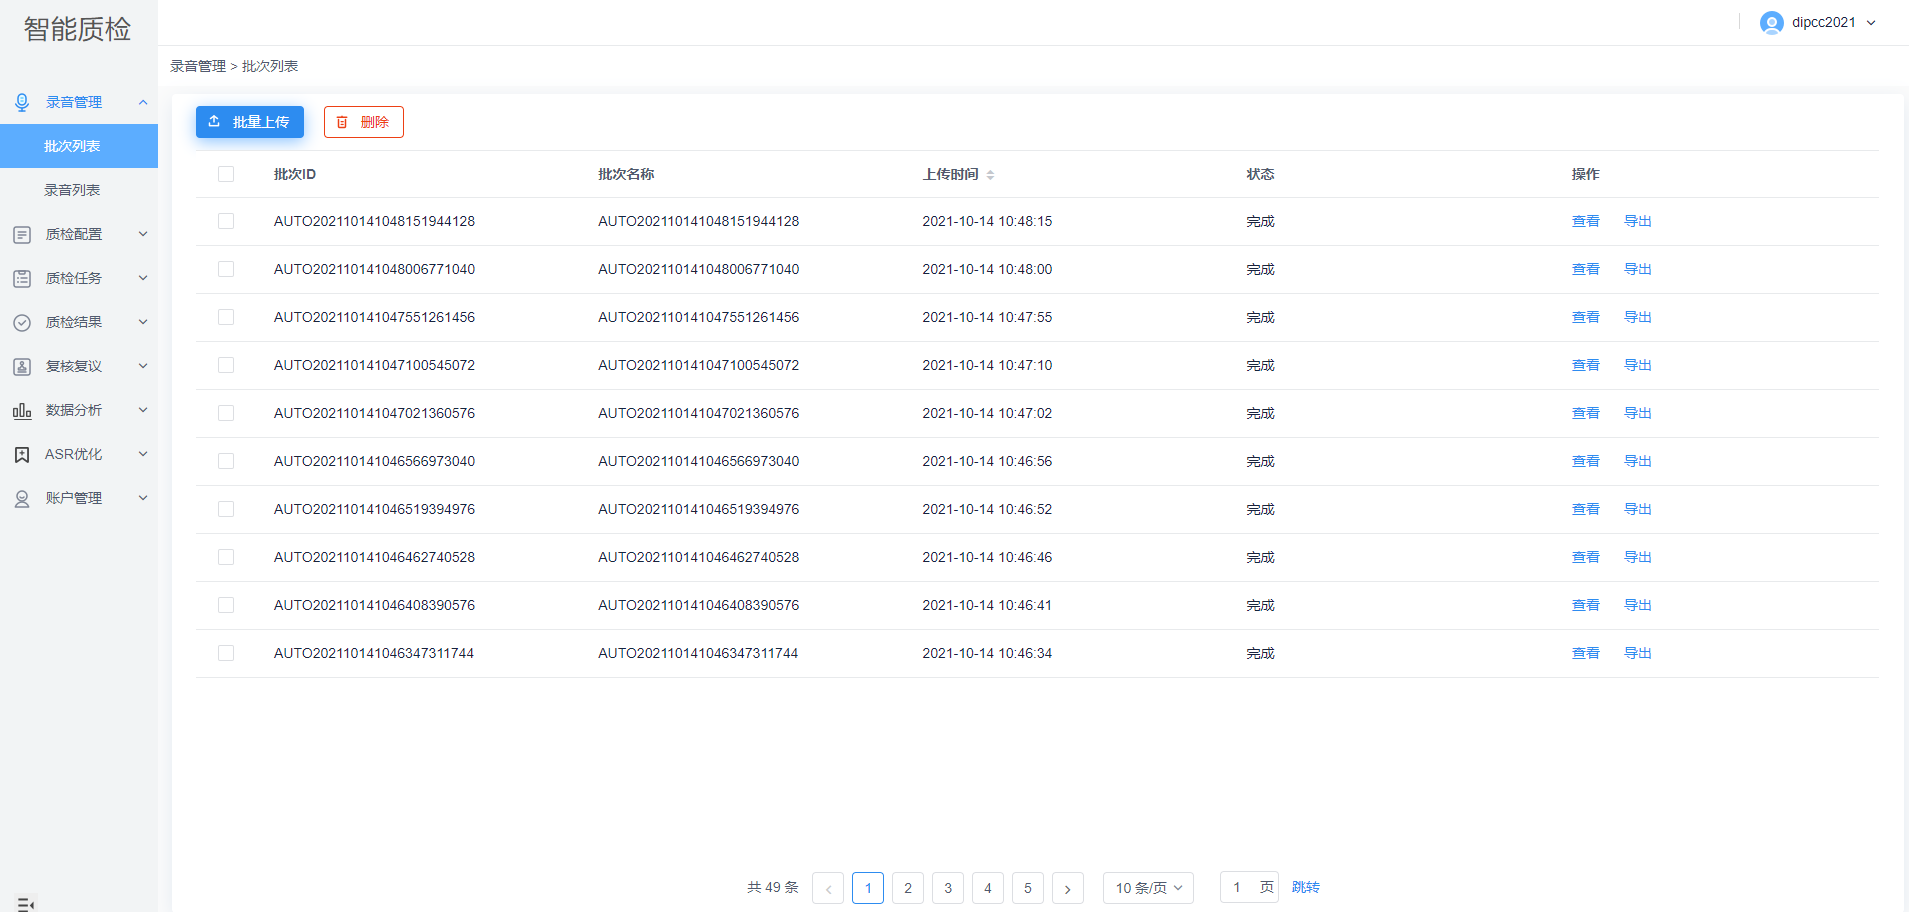Select the checkbox for batch AUTO202110141047100545072
This screenshot has height=912, width=1909.
(x=226, y=365)
